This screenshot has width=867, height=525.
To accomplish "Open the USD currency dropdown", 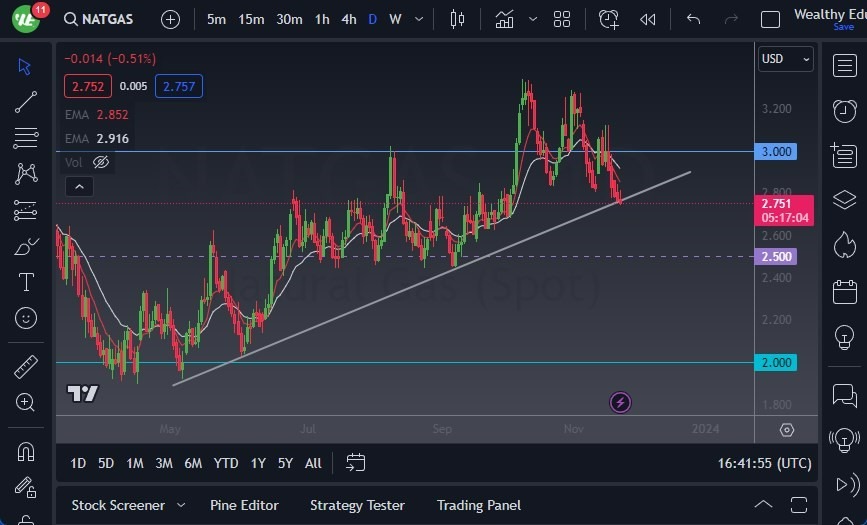I will pyautogui.click(x=785, y=59).
